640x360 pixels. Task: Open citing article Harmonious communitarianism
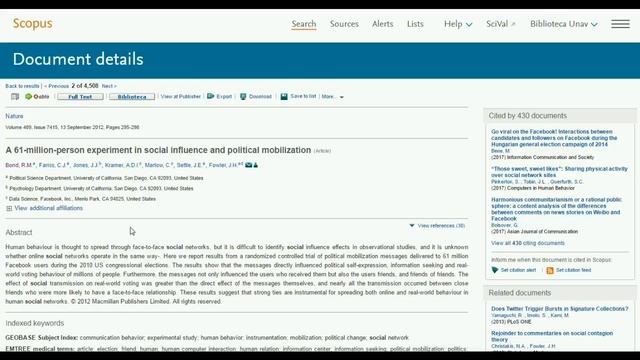coord(556,209)
